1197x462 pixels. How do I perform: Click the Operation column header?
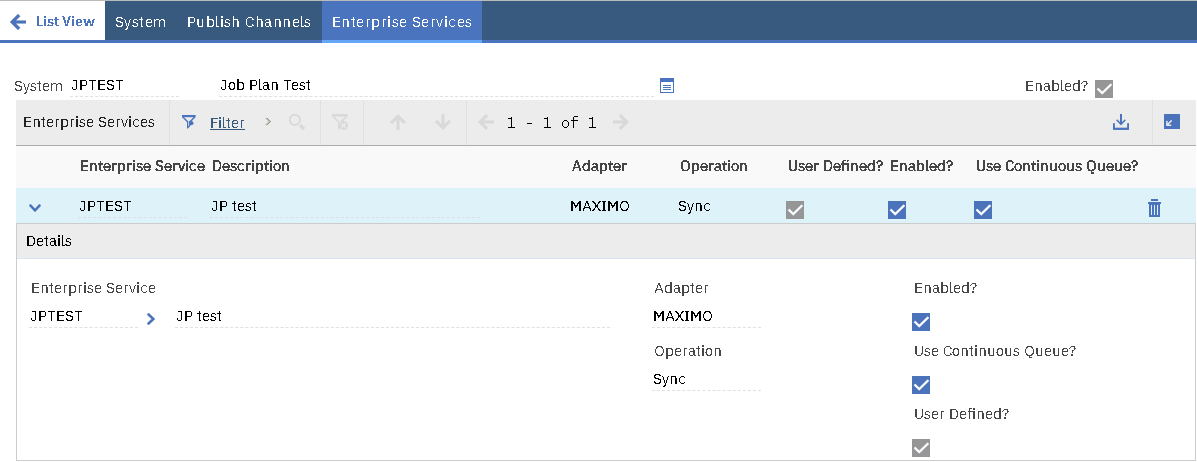[714, 166]
